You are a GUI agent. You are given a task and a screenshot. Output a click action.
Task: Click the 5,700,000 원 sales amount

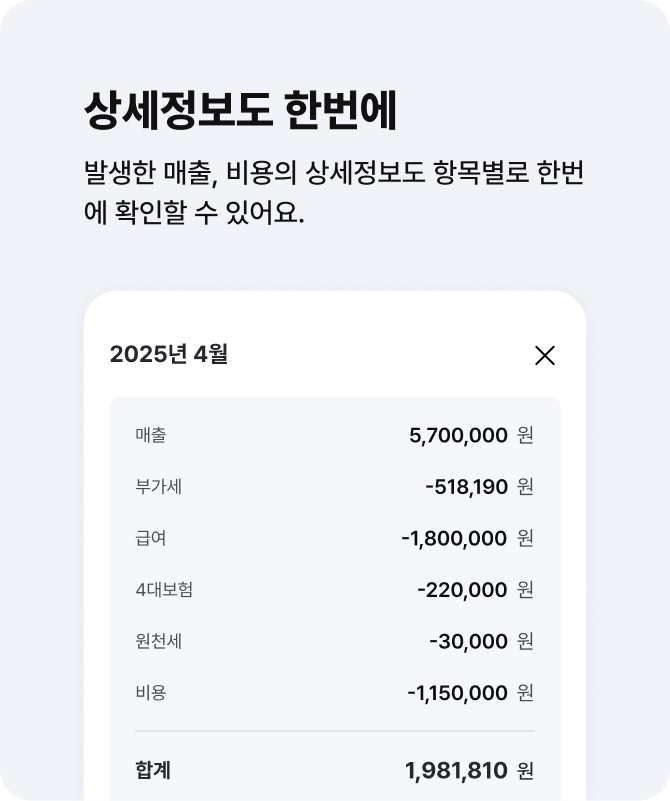pos(471,436)
